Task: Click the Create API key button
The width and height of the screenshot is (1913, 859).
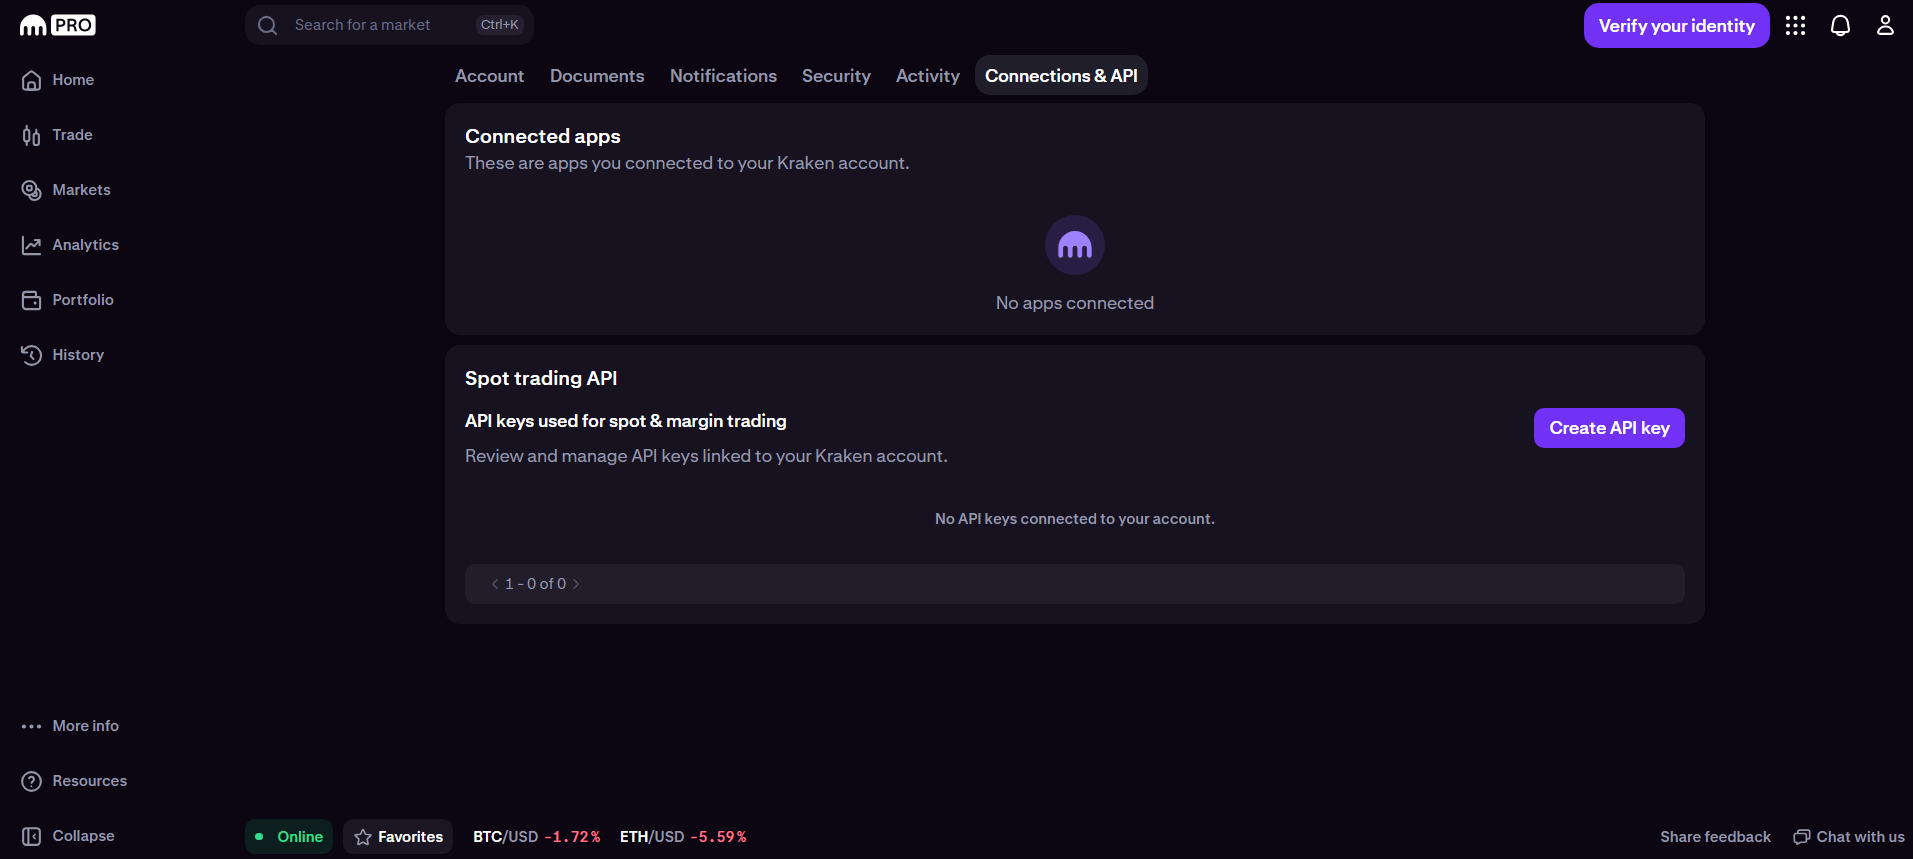Action: tap(1609, 428)
